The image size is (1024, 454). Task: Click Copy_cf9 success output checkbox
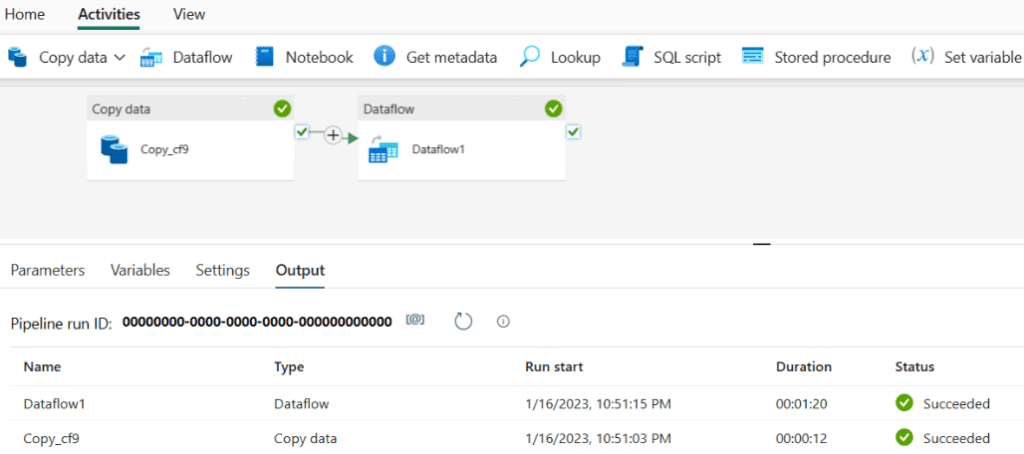[301, 133]
